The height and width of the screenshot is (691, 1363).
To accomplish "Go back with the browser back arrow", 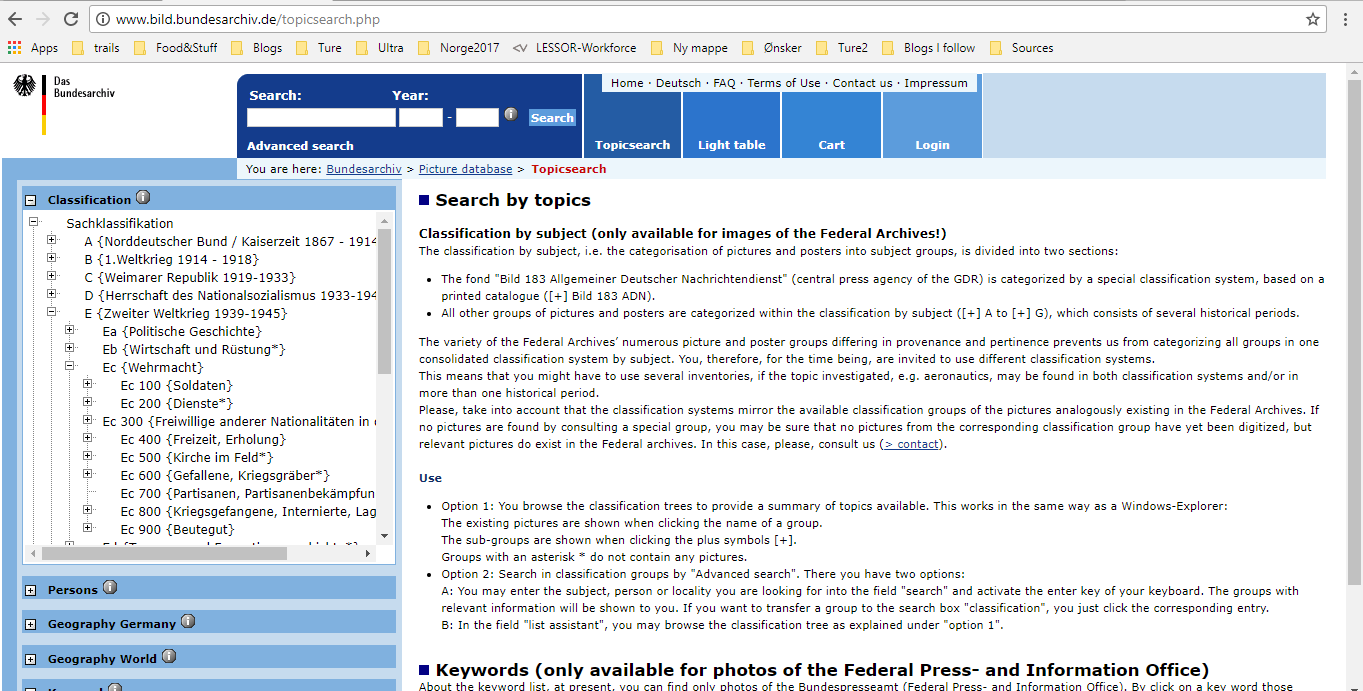I will point(16,19).
